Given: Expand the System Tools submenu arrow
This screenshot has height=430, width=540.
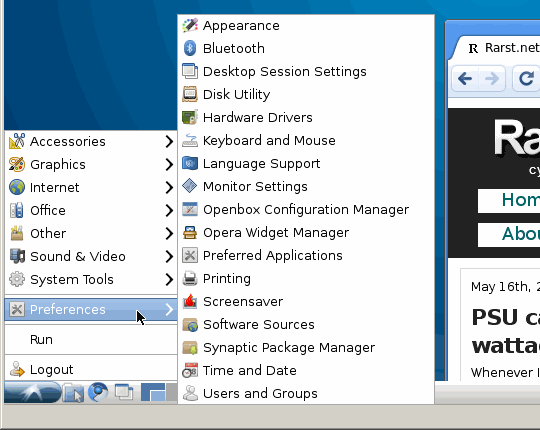Looking at the screenshot, I should [169, 280].
